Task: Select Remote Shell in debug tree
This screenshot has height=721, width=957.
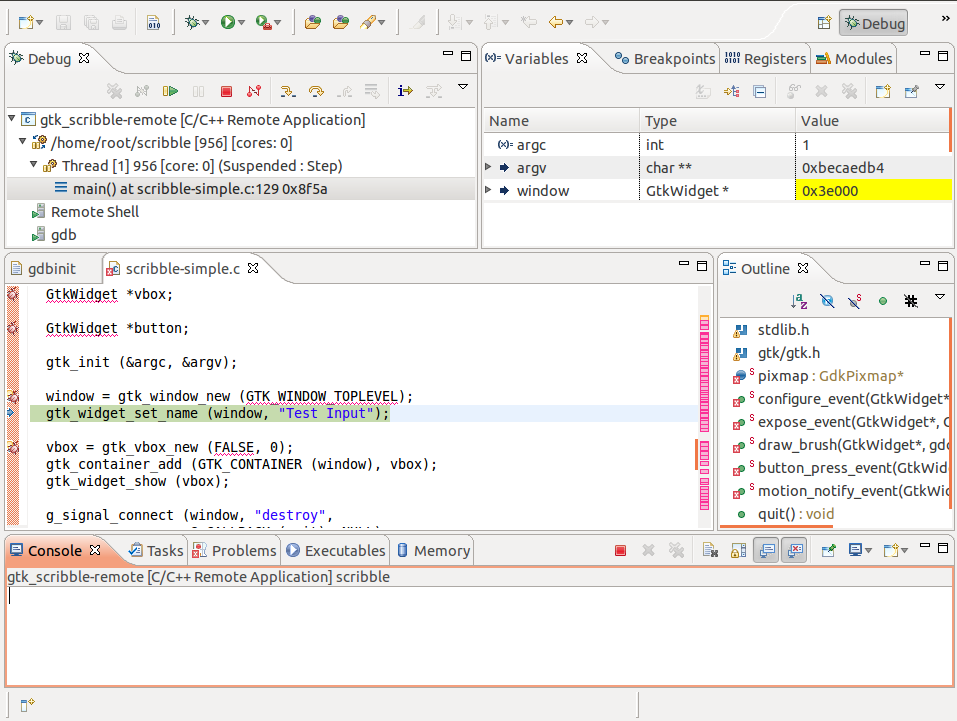Action: (x=95, y=212)
